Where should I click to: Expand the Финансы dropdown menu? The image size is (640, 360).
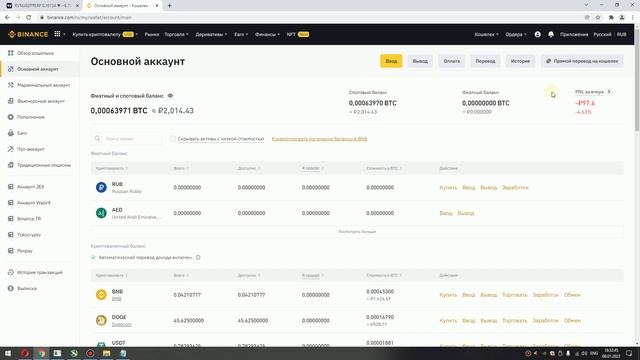(x=267, y=34)
